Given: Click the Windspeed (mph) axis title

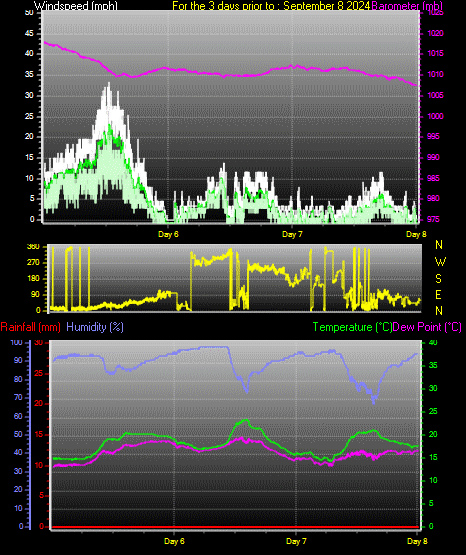Looking at the screenshot, I should pyautogui.click(x=75, y=6).
